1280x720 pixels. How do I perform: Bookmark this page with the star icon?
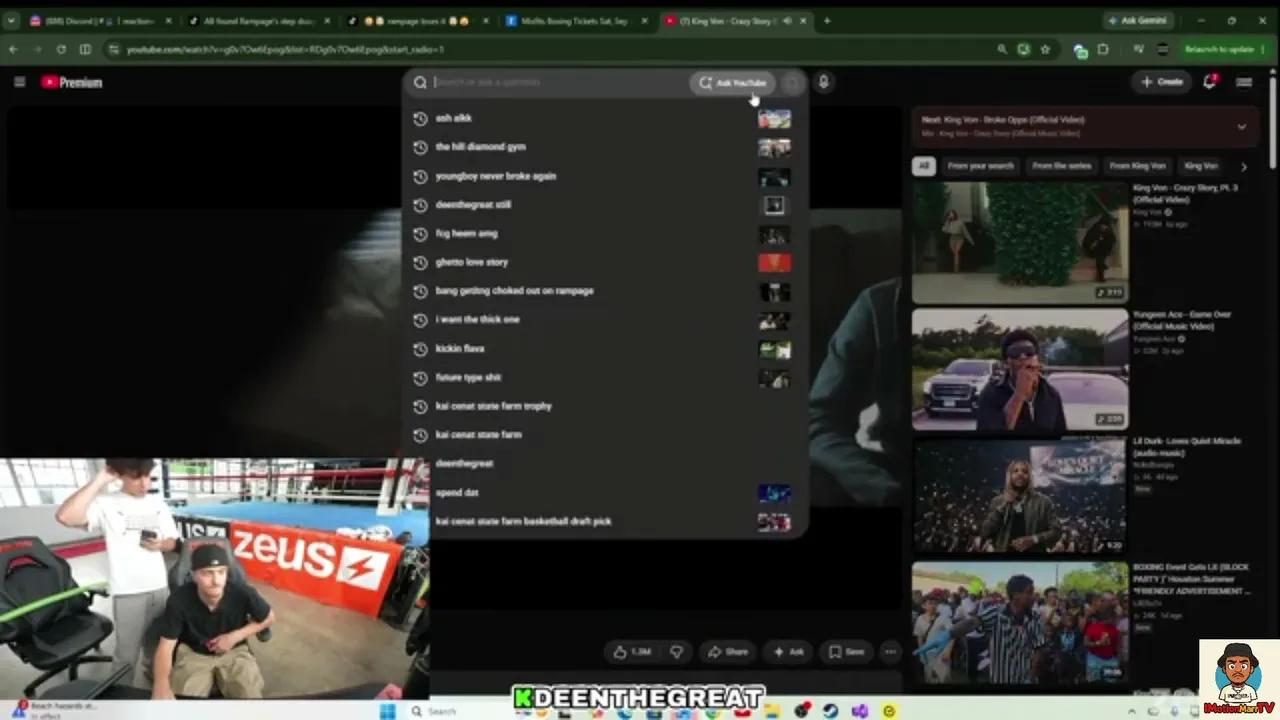1045,49
